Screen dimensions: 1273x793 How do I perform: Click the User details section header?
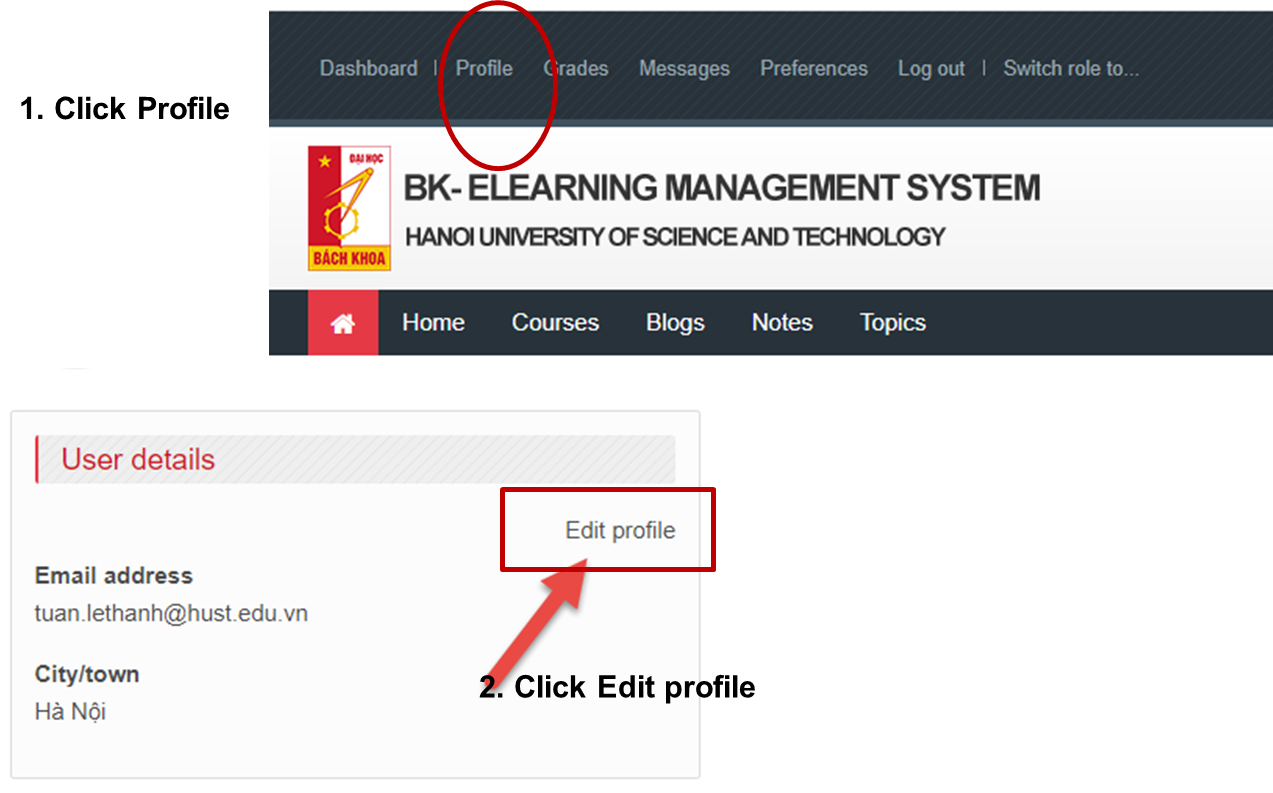138,460
